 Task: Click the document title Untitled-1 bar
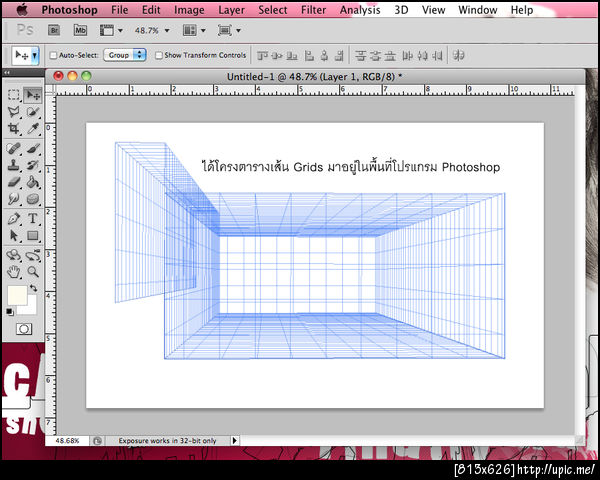315,77
